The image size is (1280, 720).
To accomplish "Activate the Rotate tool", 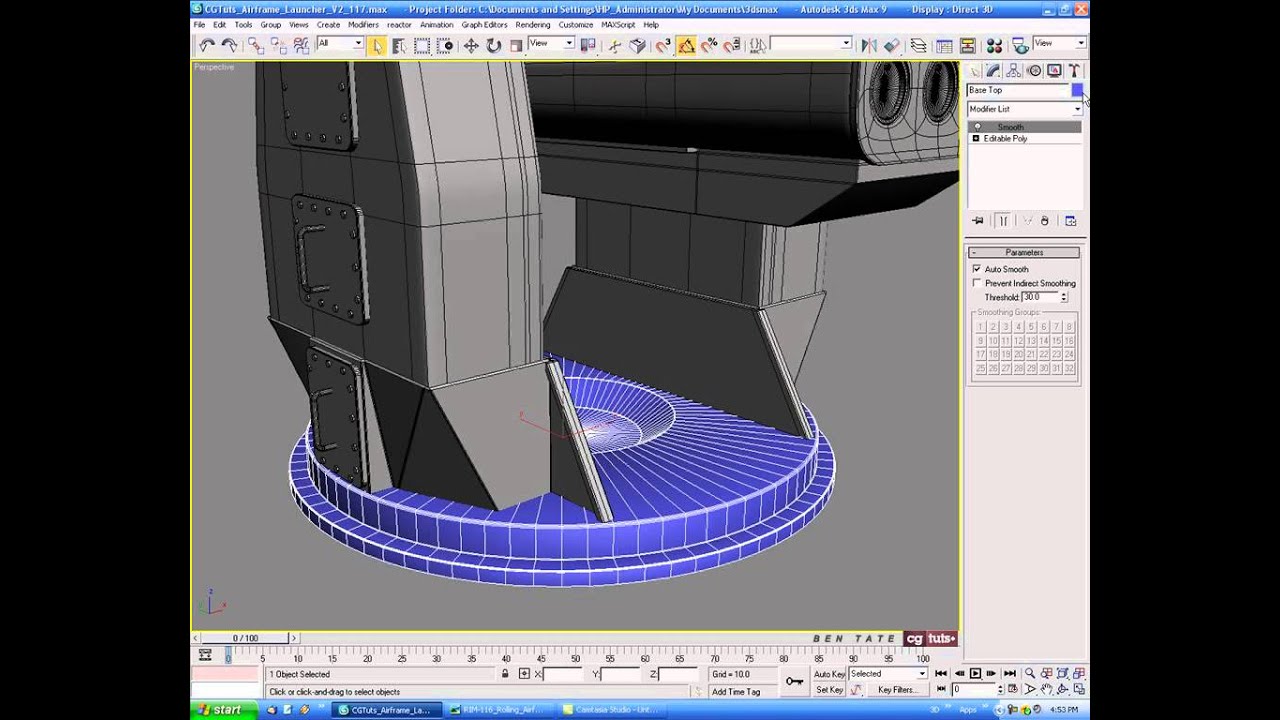I will tap(493, 45).
